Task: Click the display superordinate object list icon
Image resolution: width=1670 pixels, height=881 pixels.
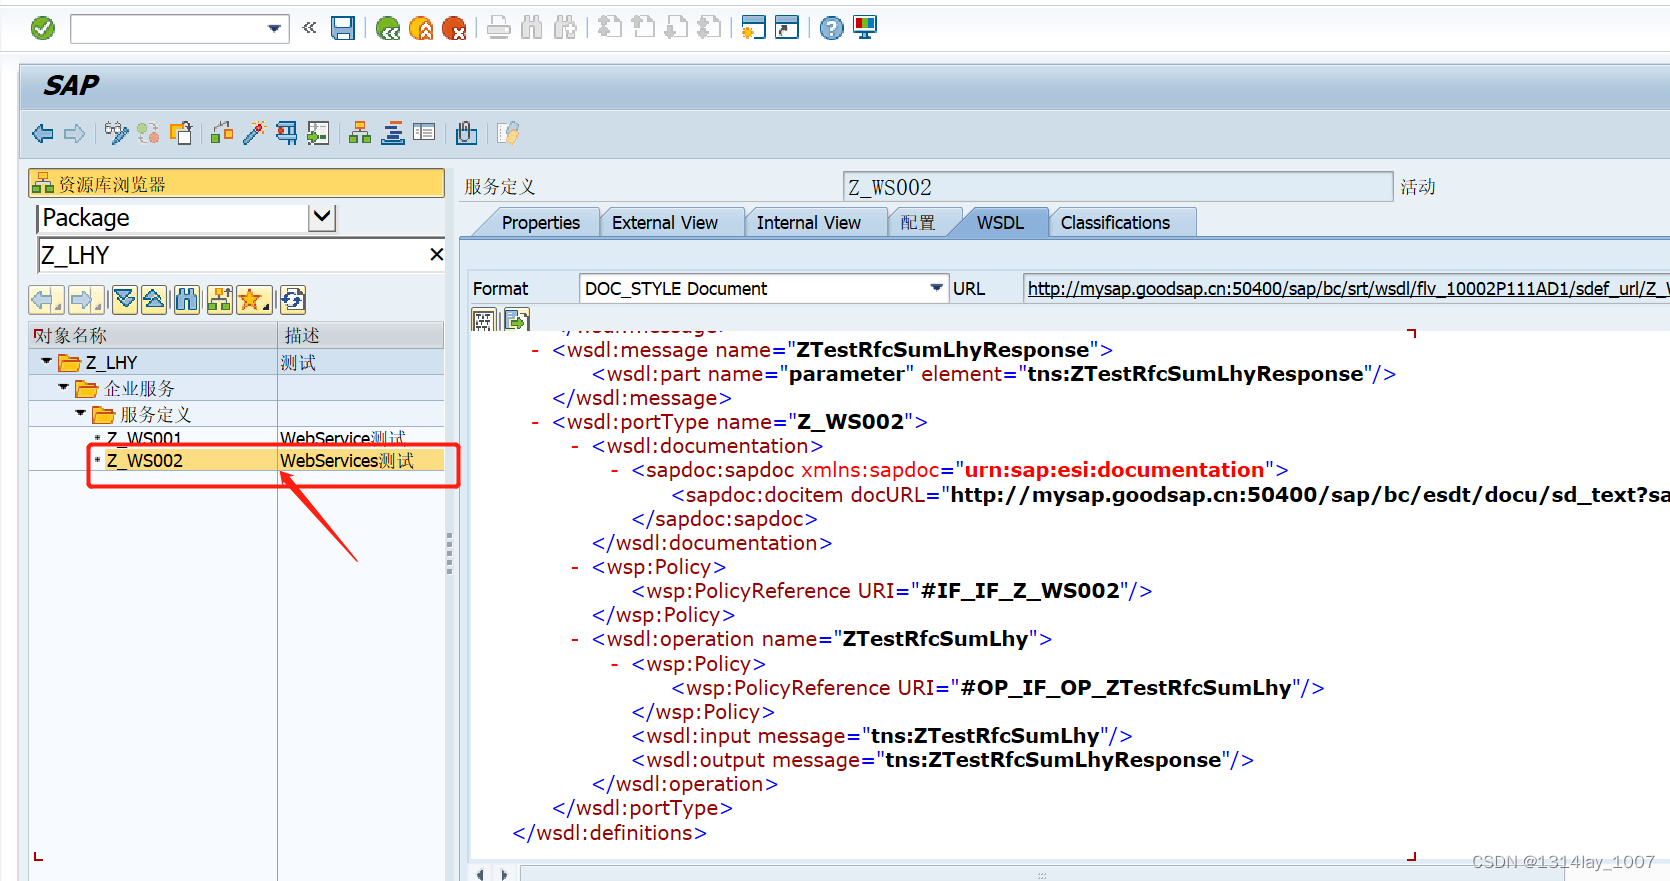Action: tap(220, 299)
